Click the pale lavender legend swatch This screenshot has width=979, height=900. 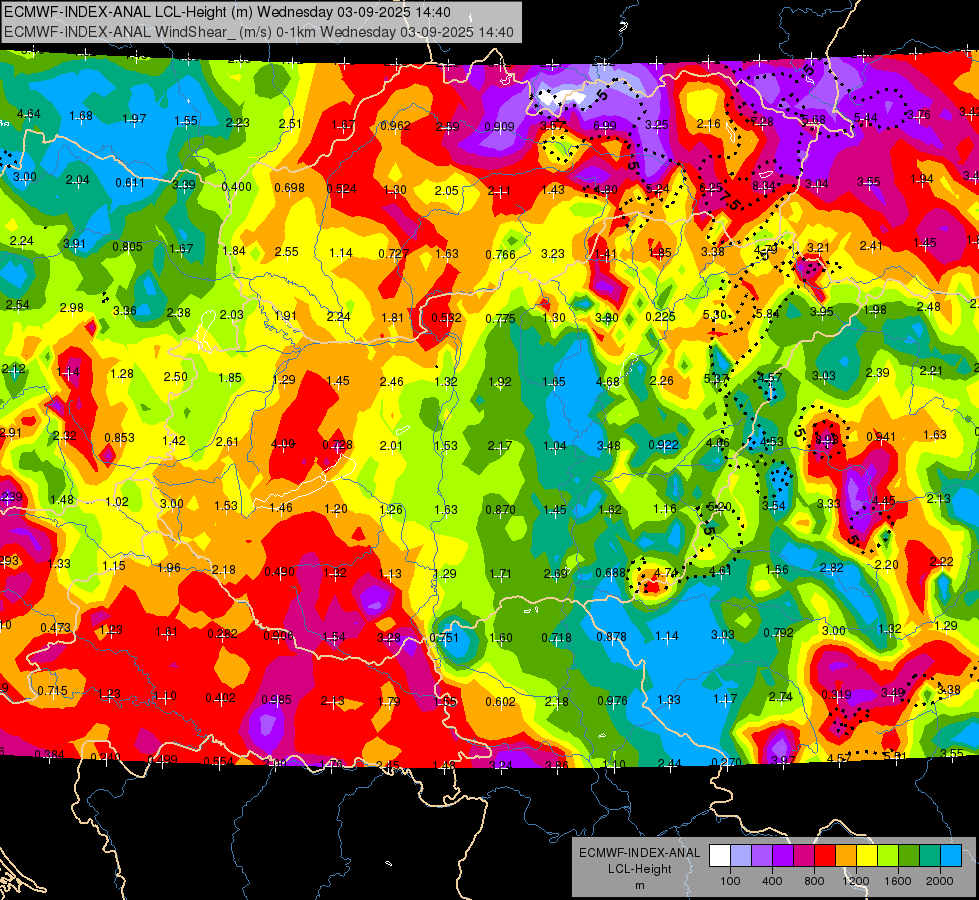740,856
